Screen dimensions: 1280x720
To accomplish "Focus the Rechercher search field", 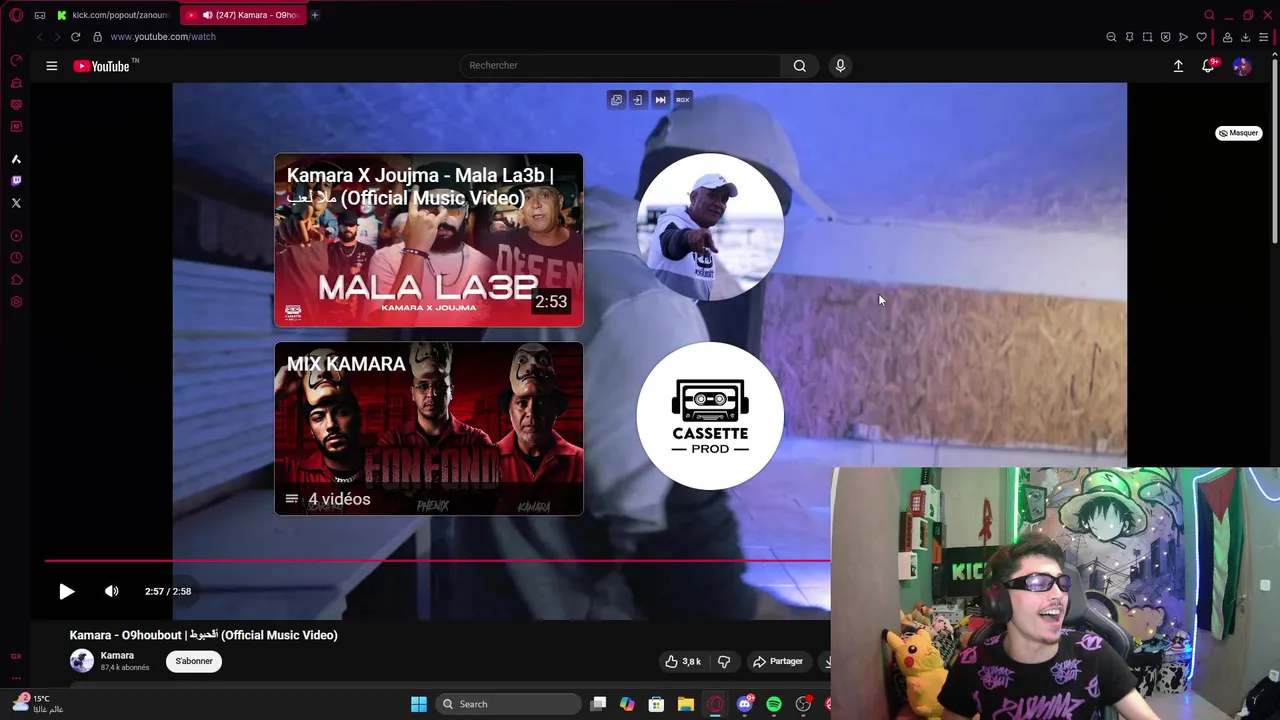I will coord(620,66).
